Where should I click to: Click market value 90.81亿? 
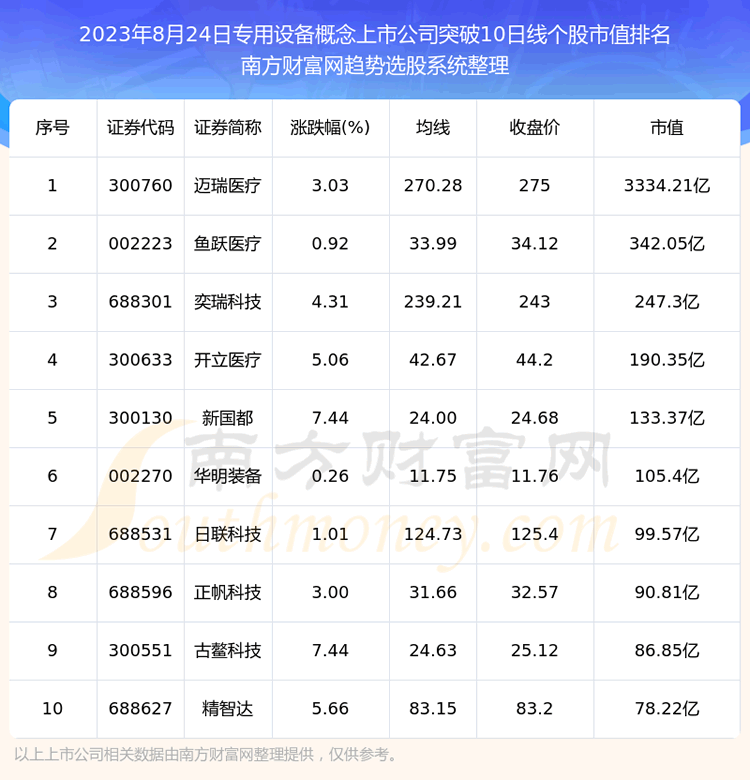coord(667,592)
